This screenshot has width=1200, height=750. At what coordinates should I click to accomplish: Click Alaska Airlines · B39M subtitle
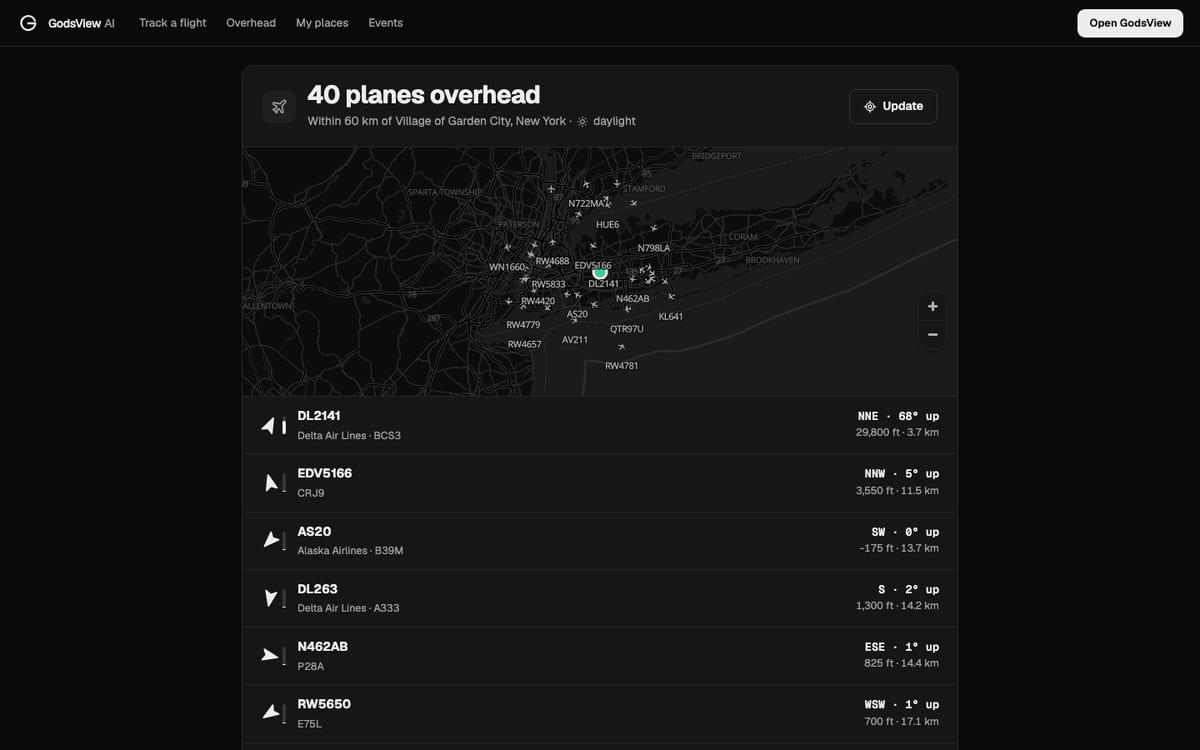click(350, 551)
